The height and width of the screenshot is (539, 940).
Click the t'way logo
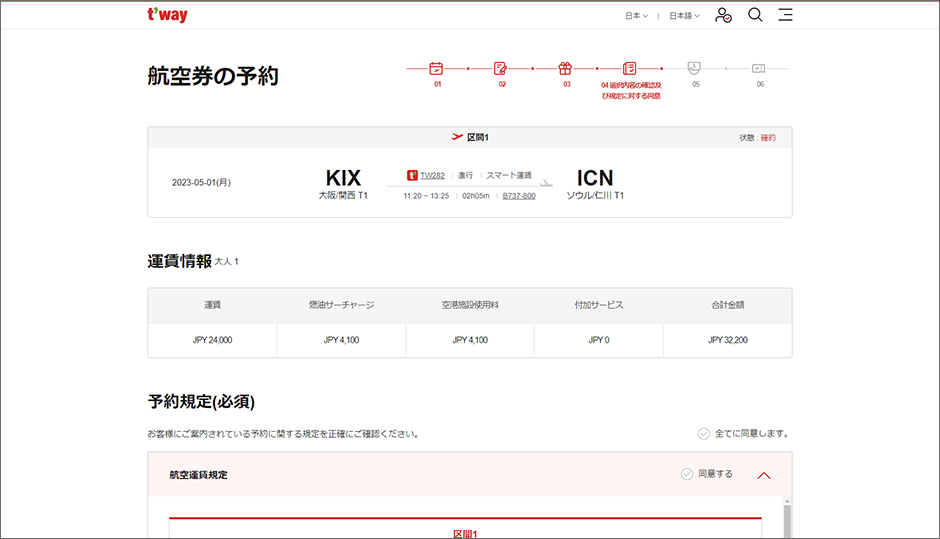(167, 15)
